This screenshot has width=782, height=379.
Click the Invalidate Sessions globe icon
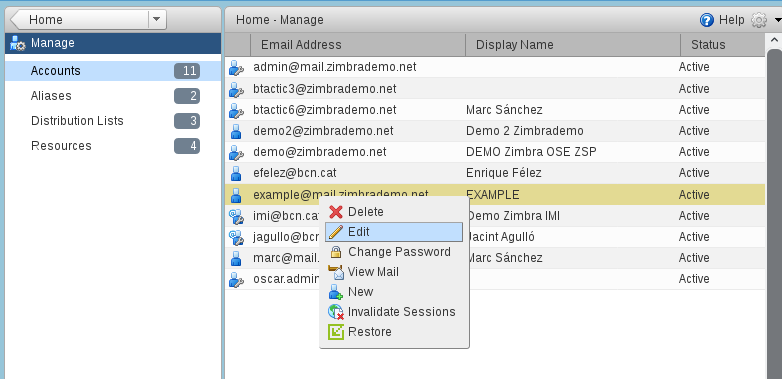tap(336, 312)
